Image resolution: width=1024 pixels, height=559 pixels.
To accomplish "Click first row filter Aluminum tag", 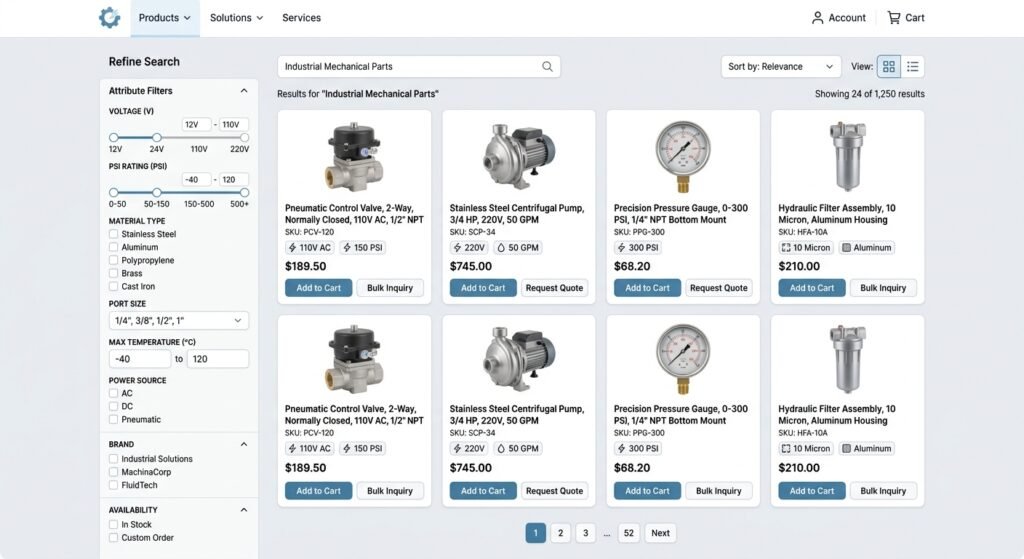I will point(867,248).
